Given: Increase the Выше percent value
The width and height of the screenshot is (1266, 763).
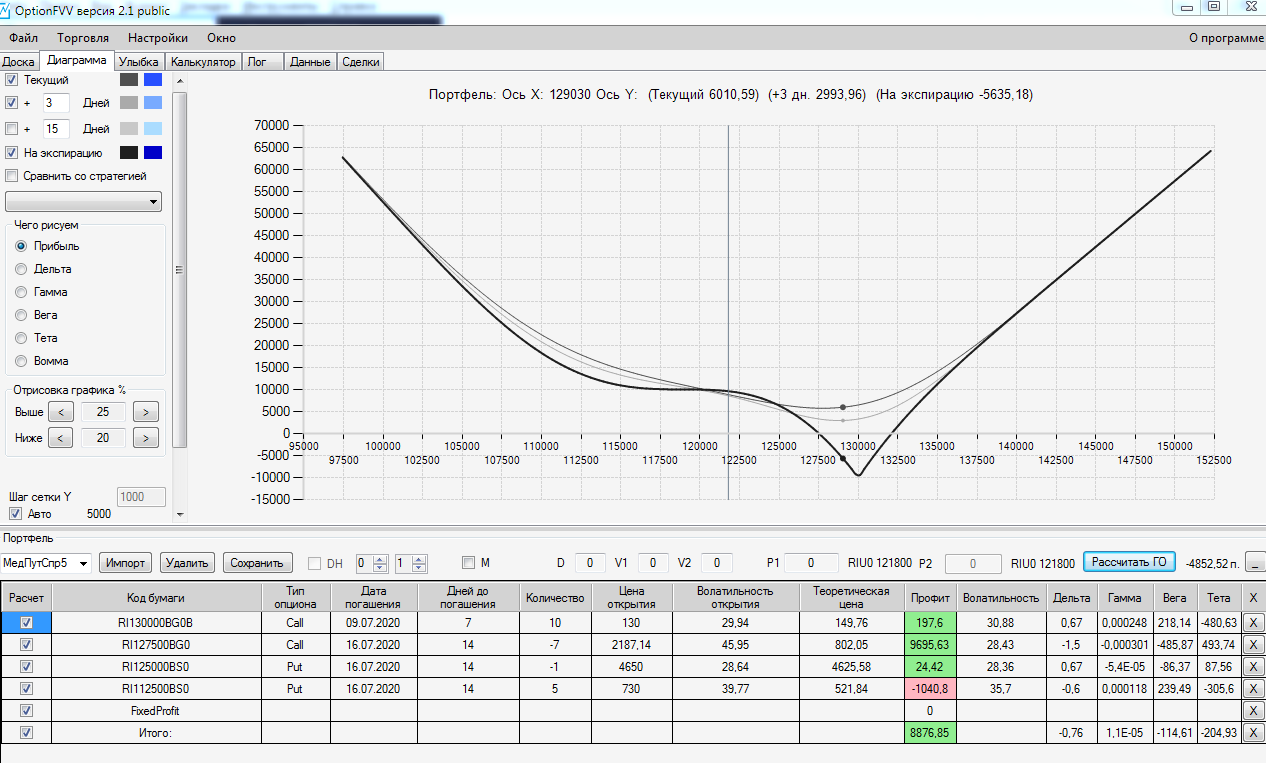Looking at the screenshot, I should point(146,412).
